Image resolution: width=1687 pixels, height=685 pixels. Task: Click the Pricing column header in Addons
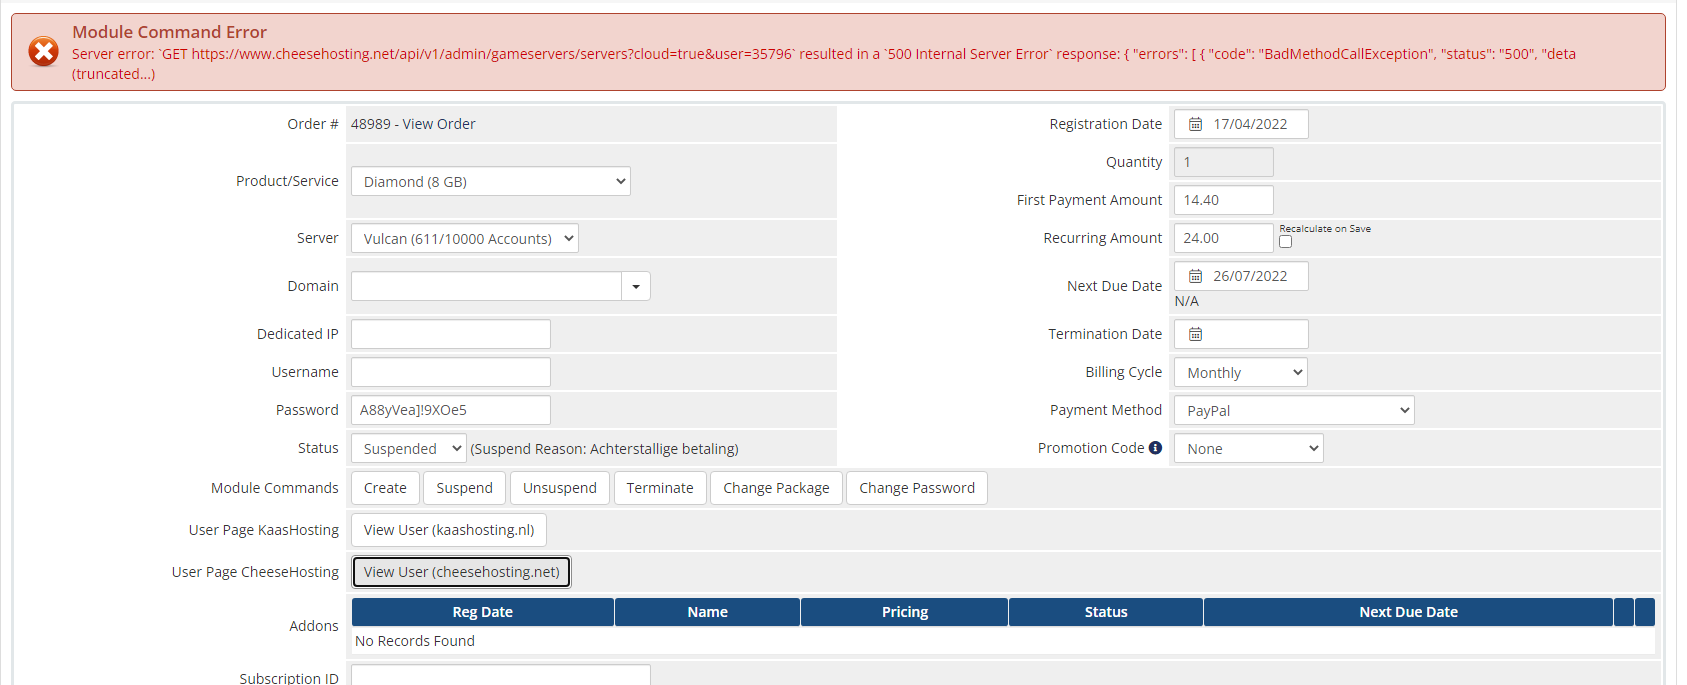(x=904, y=612)
